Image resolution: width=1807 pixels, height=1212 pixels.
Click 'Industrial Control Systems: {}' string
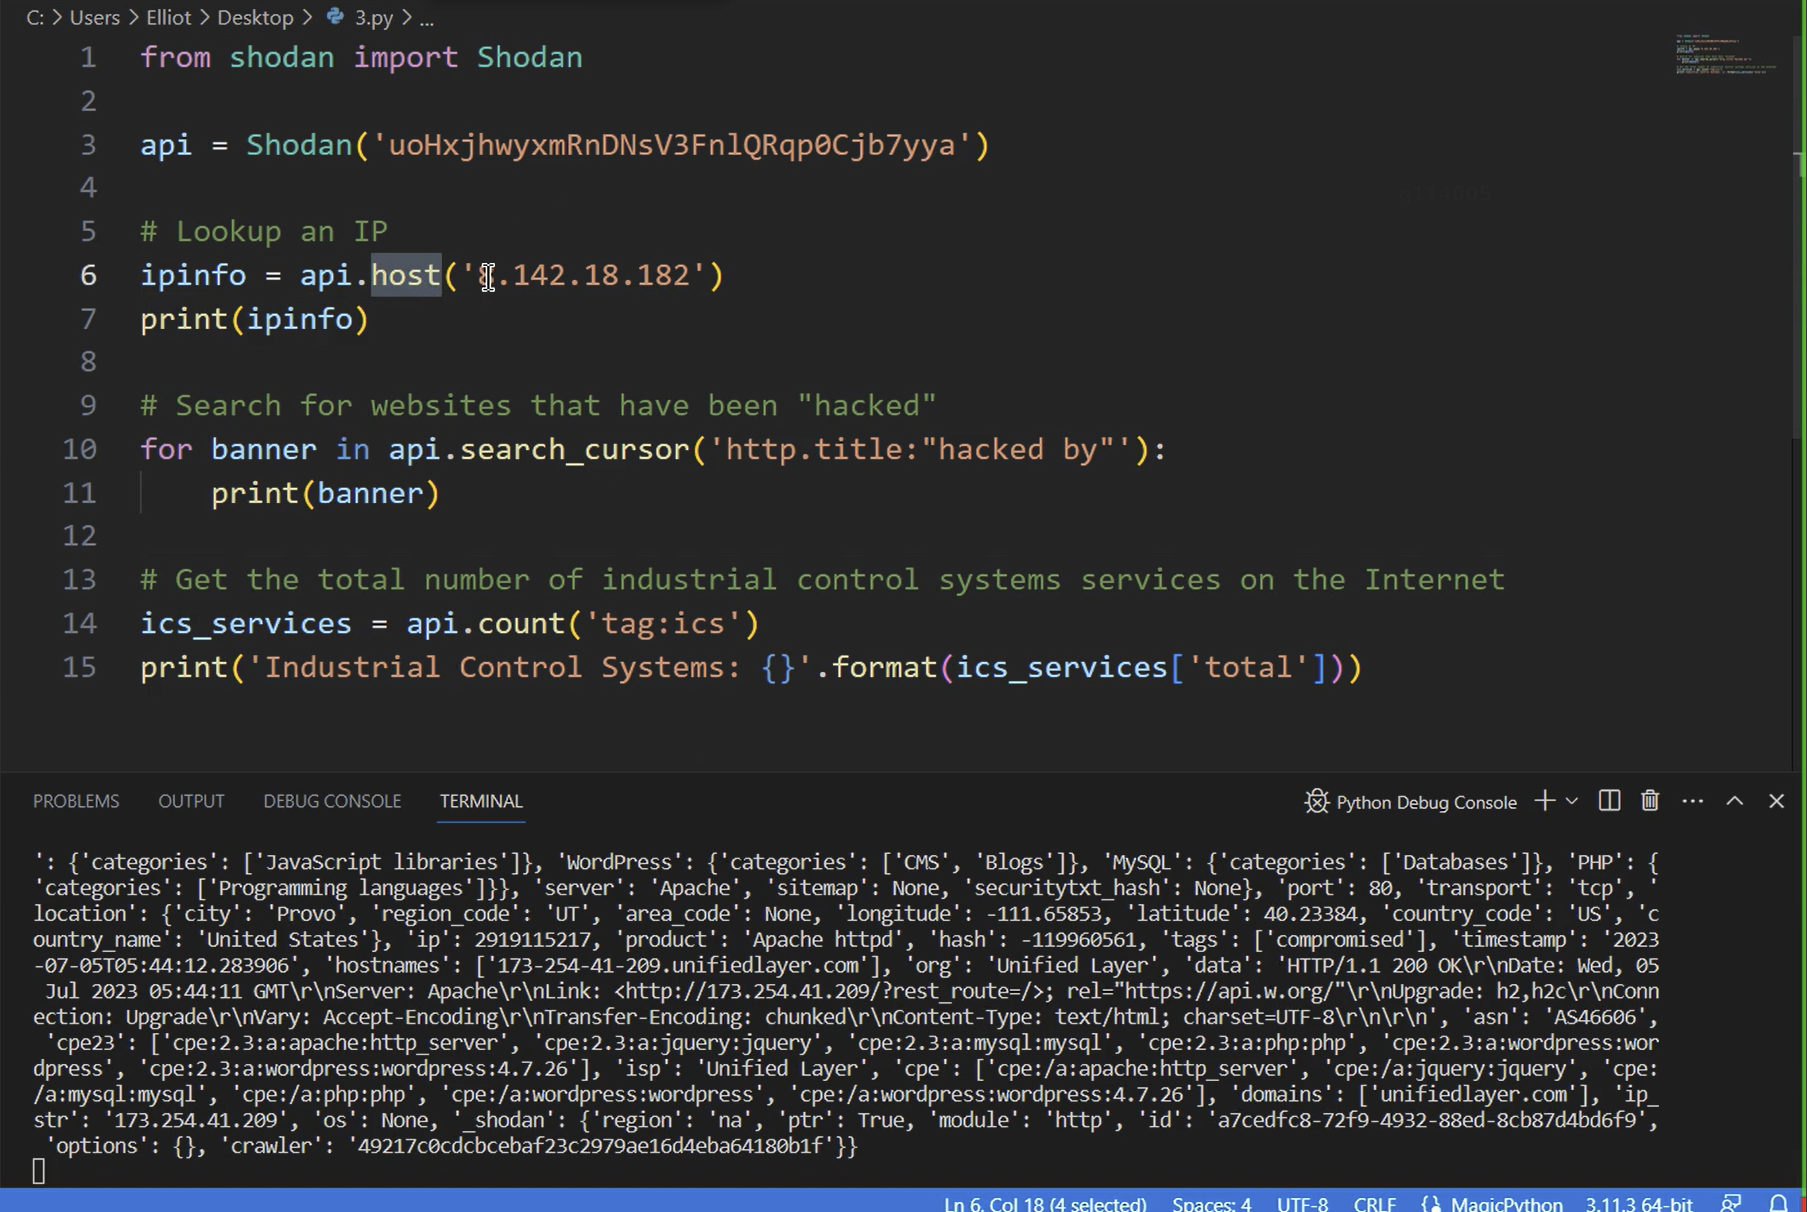[x=530, y=667]
